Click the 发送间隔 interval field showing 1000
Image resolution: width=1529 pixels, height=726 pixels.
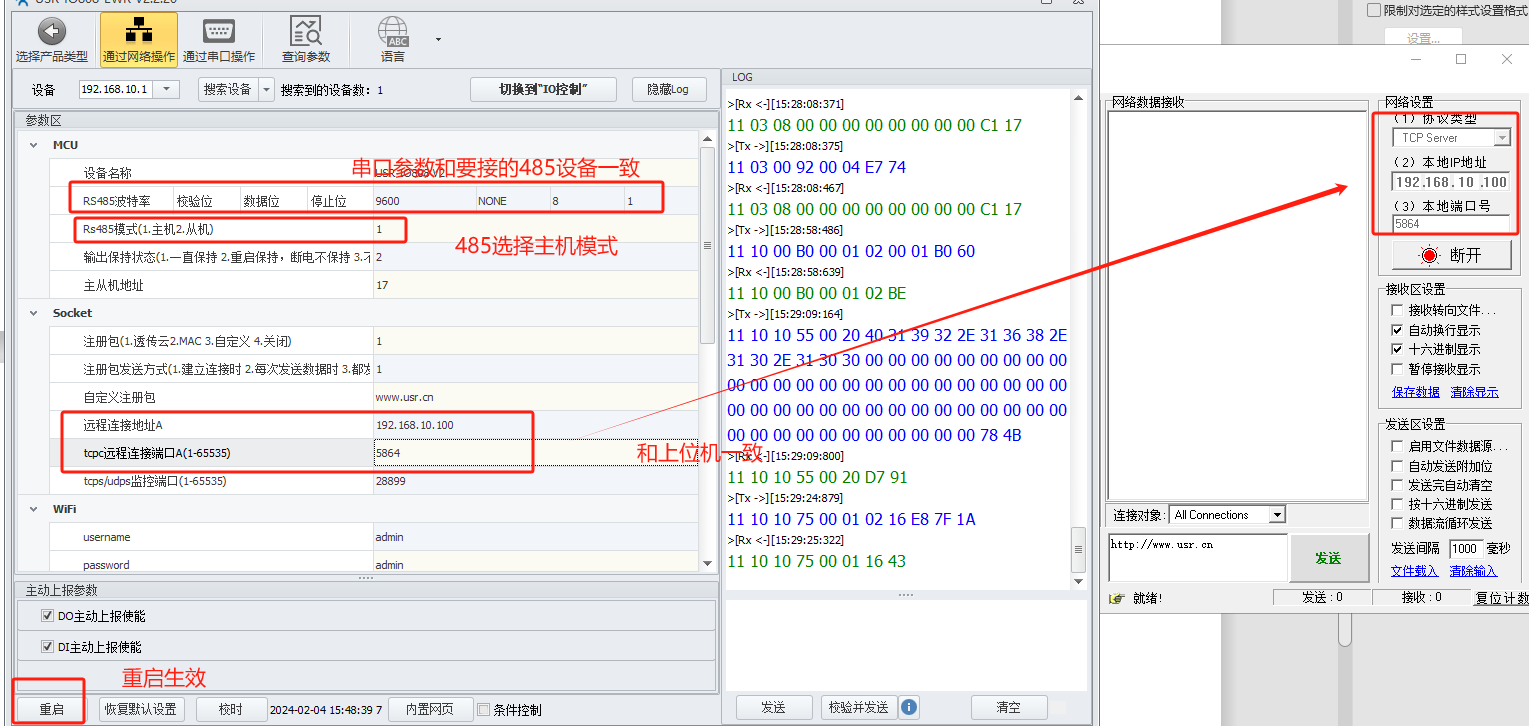[1465, 548]
